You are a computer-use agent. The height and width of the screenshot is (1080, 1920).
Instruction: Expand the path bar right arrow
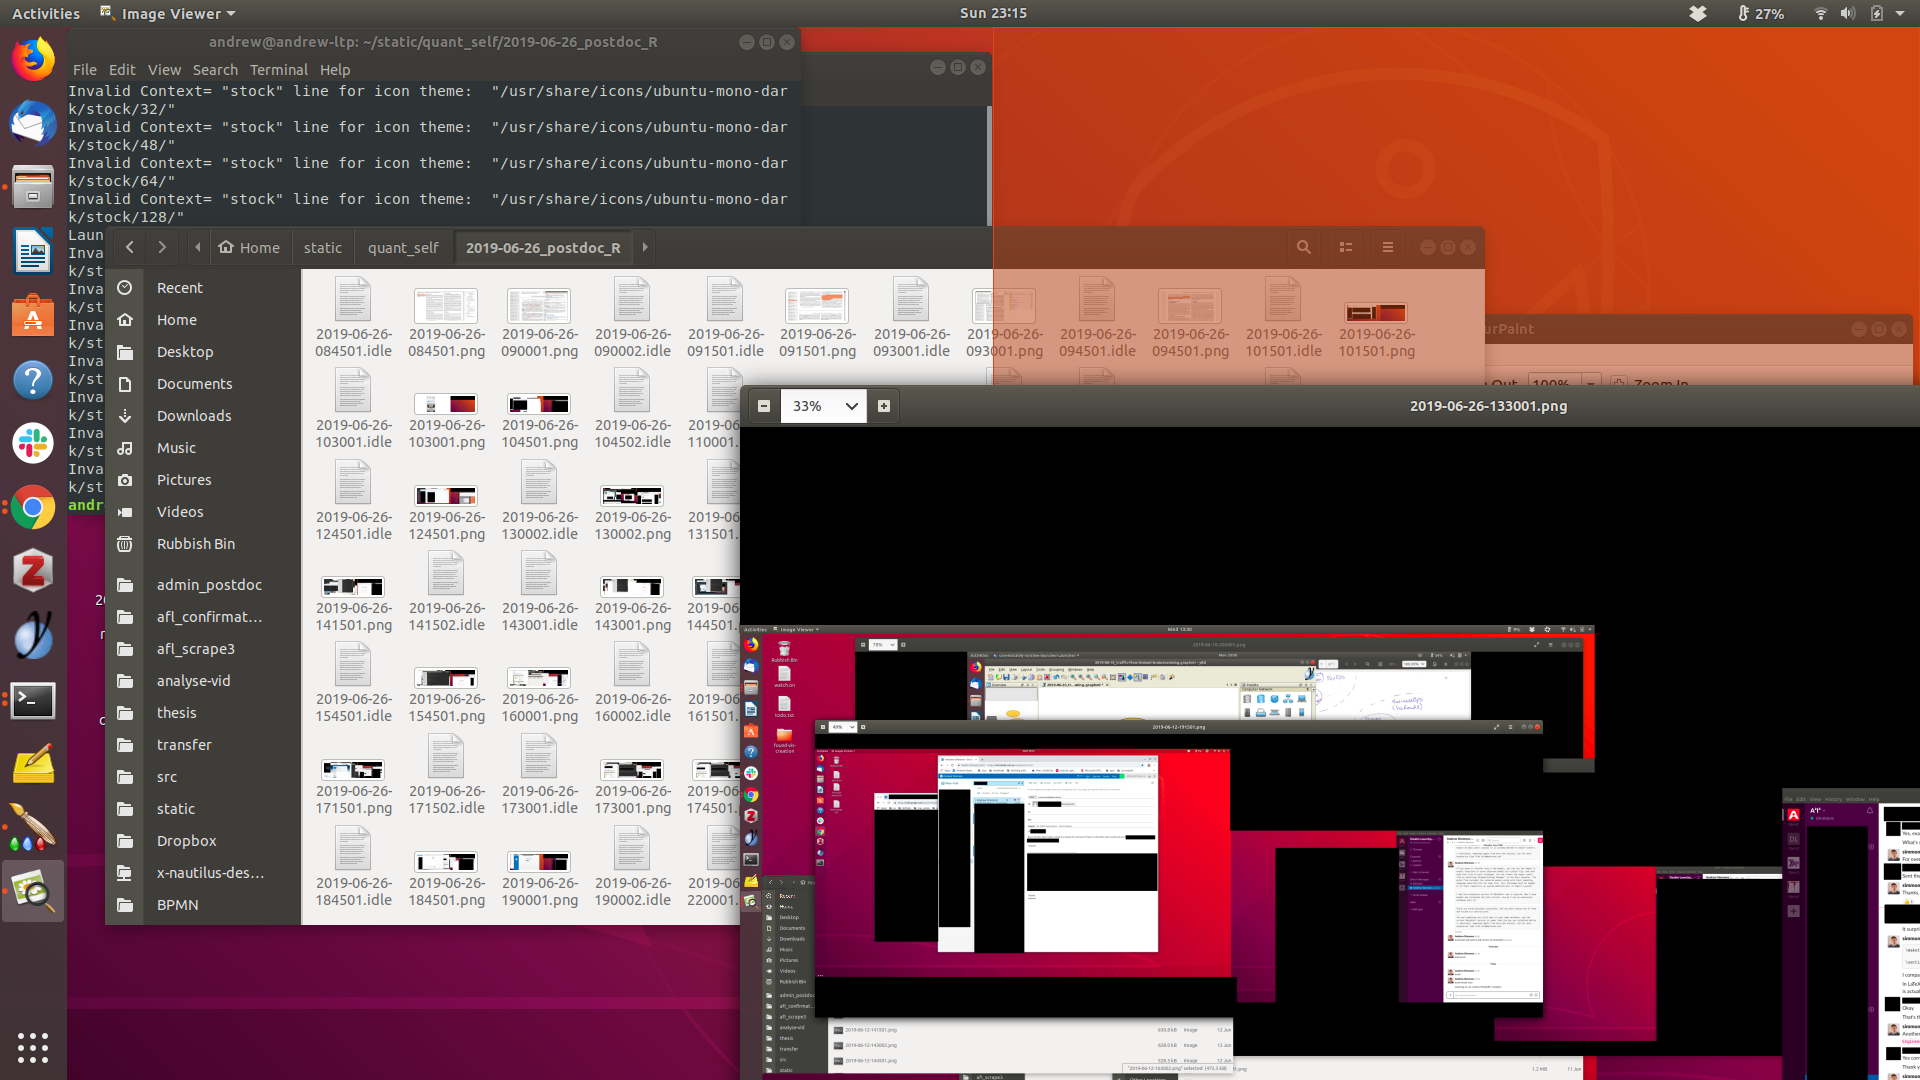645,247
